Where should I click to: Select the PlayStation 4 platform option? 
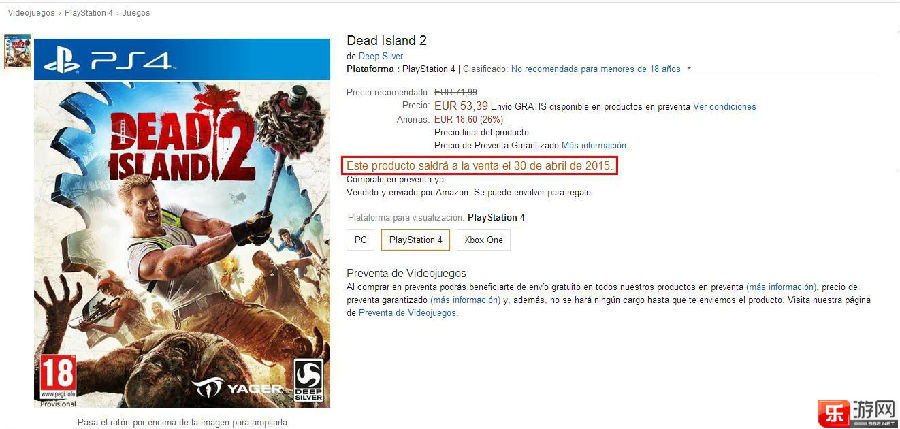pos(415,240)
